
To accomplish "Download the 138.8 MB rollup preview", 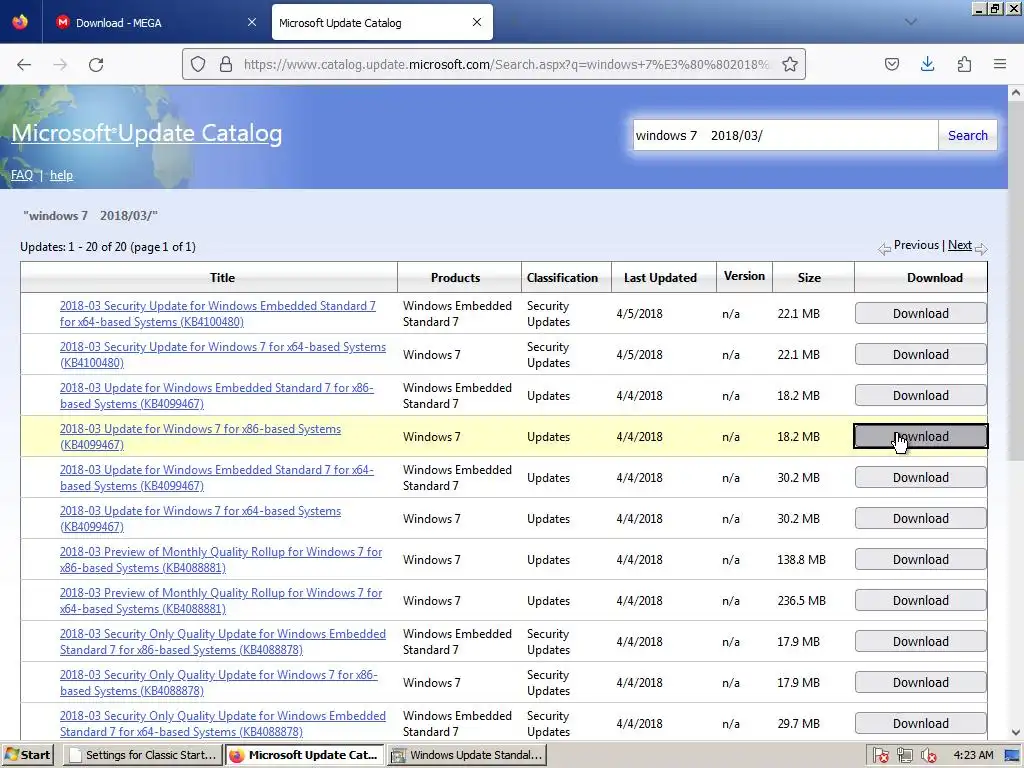I will [x=920, y=560].
